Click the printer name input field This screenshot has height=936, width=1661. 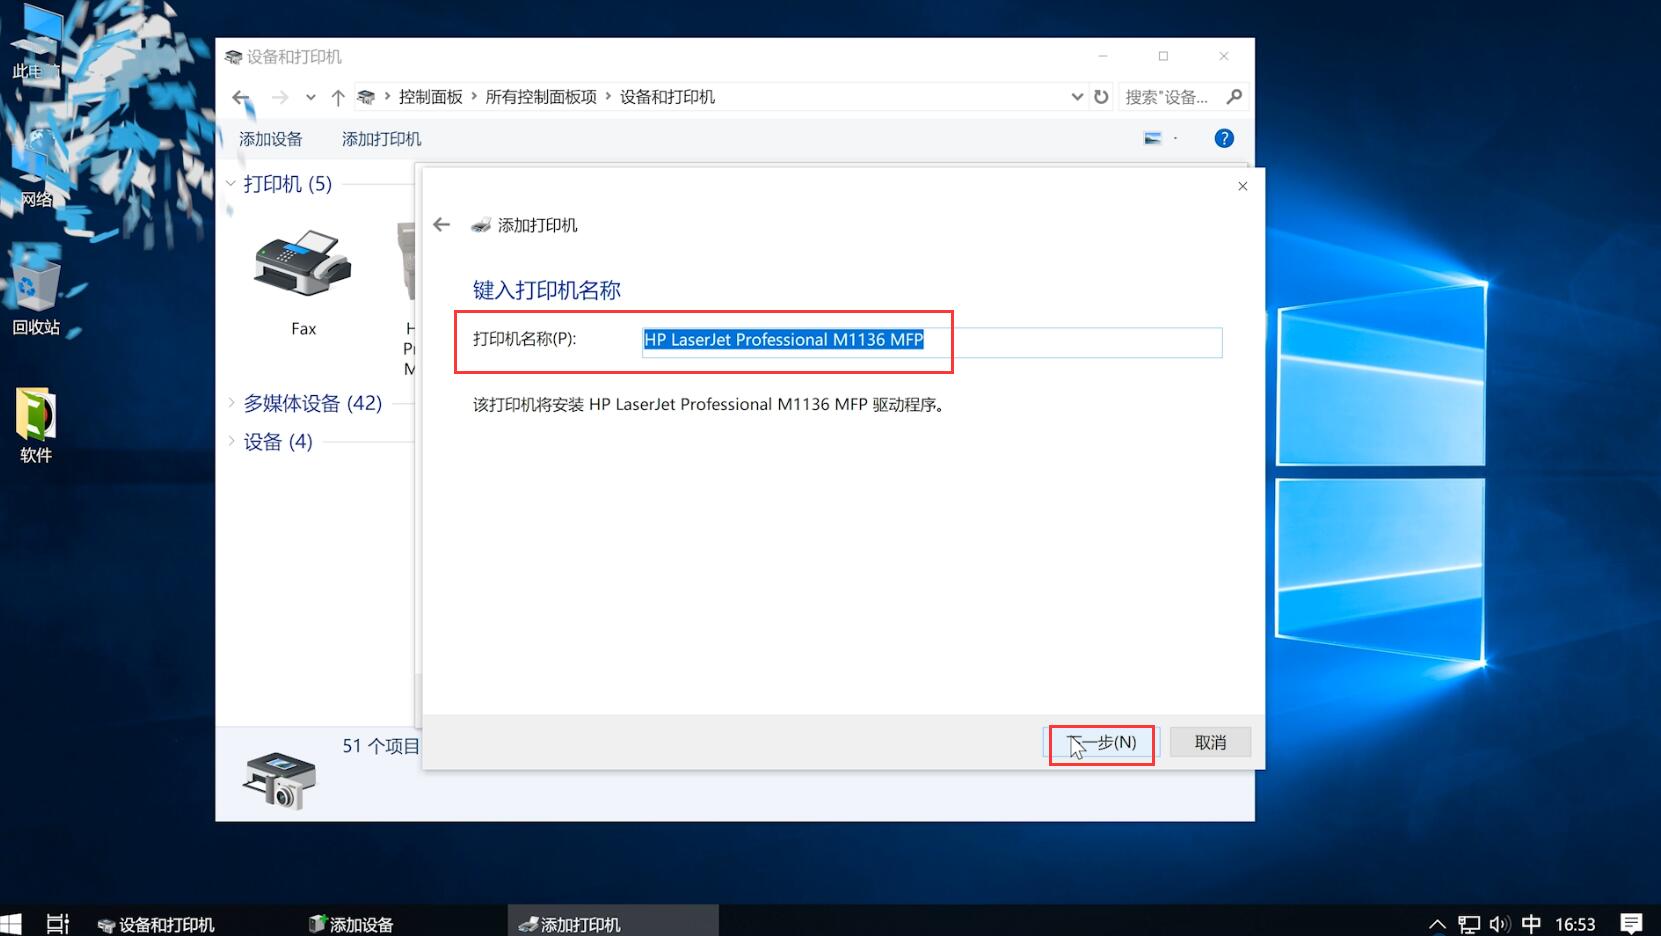(931, 342)
